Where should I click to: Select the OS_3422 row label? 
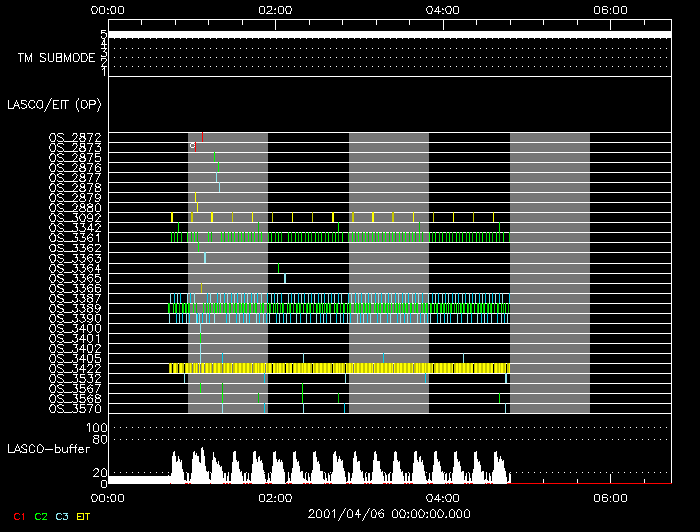(x=75, y=369)
